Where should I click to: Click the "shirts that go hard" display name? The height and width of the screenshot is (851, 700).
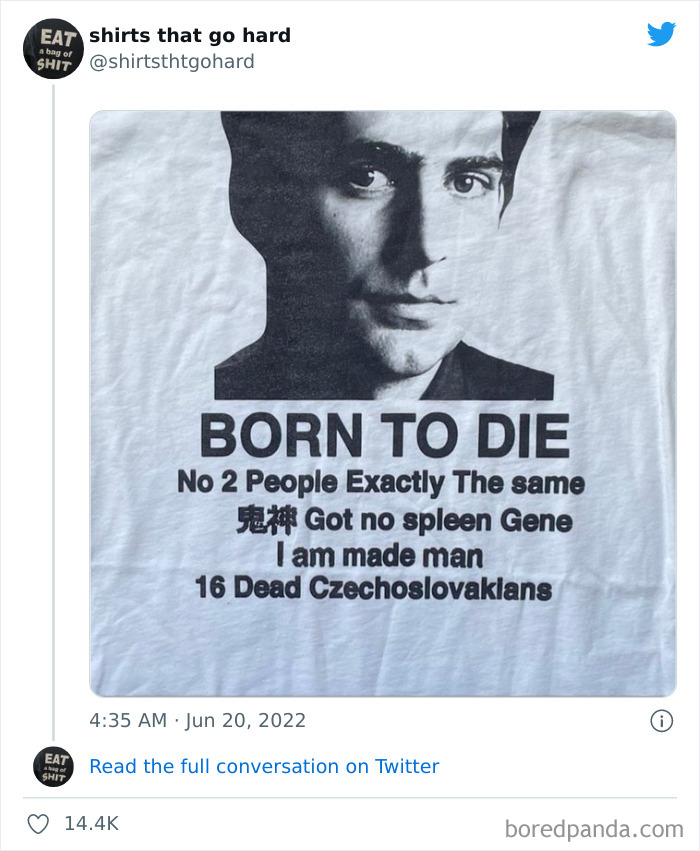190,36
